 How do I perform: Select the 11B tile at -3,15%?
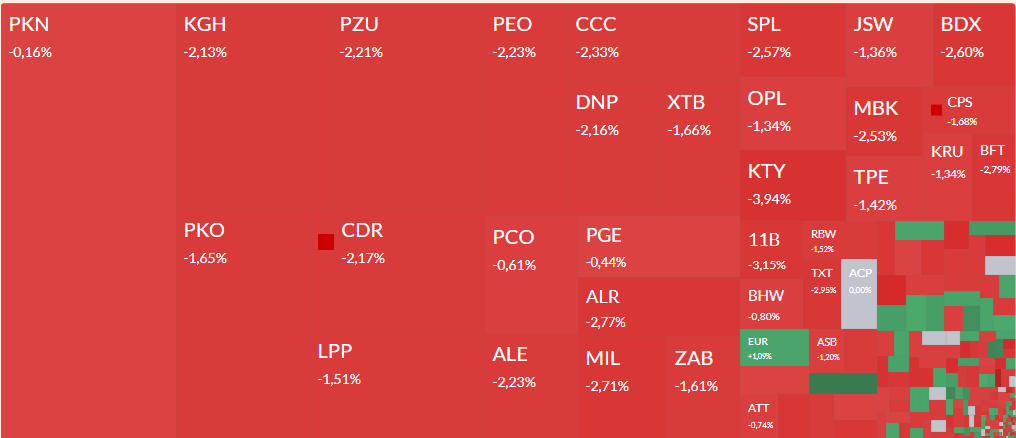click(771, 250)
